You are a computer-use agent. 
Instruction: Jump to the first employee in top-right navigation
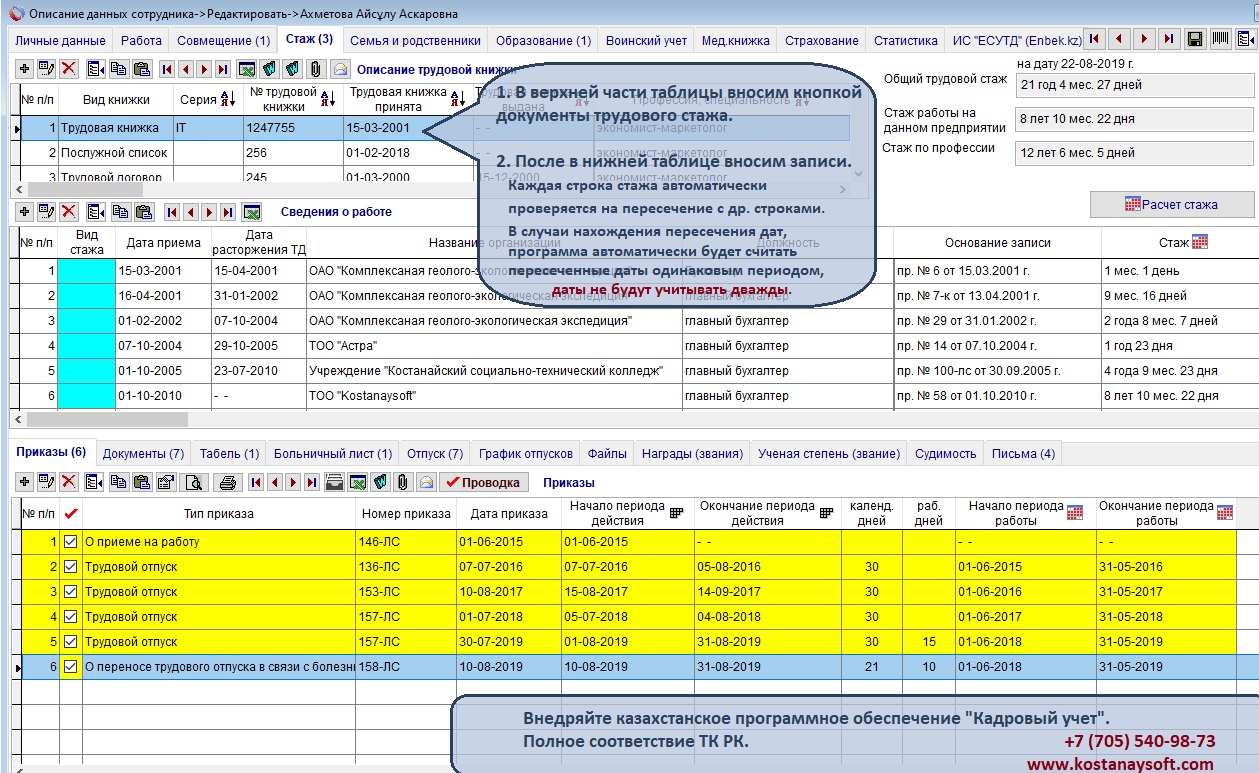click(x=1096, y=39)
